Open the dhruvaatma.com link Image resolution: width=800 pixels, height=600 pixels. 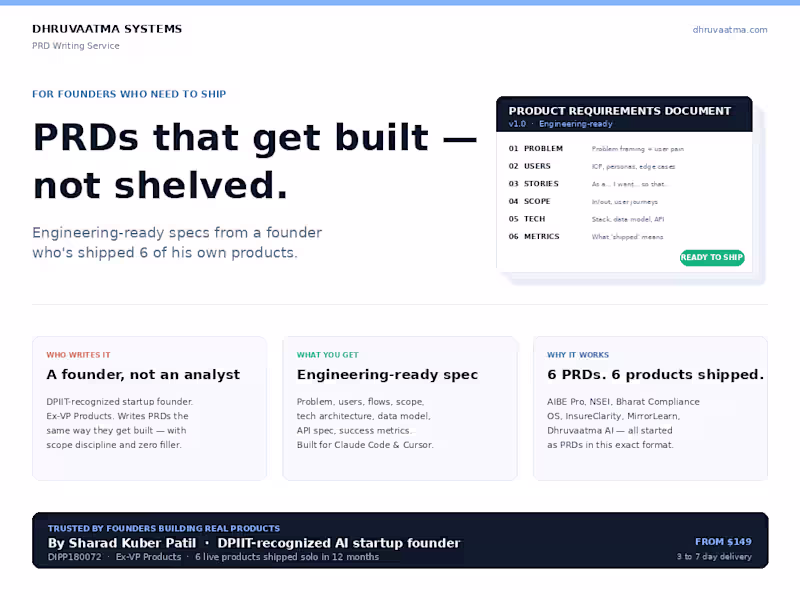[x=730, y=30]
